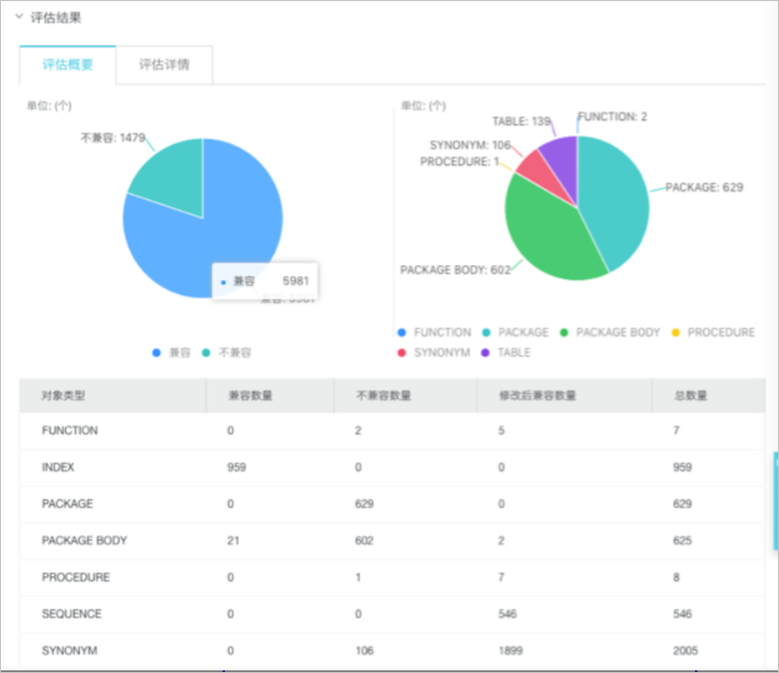Click the PACKAGE: 629 chart label

[x=704, y=187]
